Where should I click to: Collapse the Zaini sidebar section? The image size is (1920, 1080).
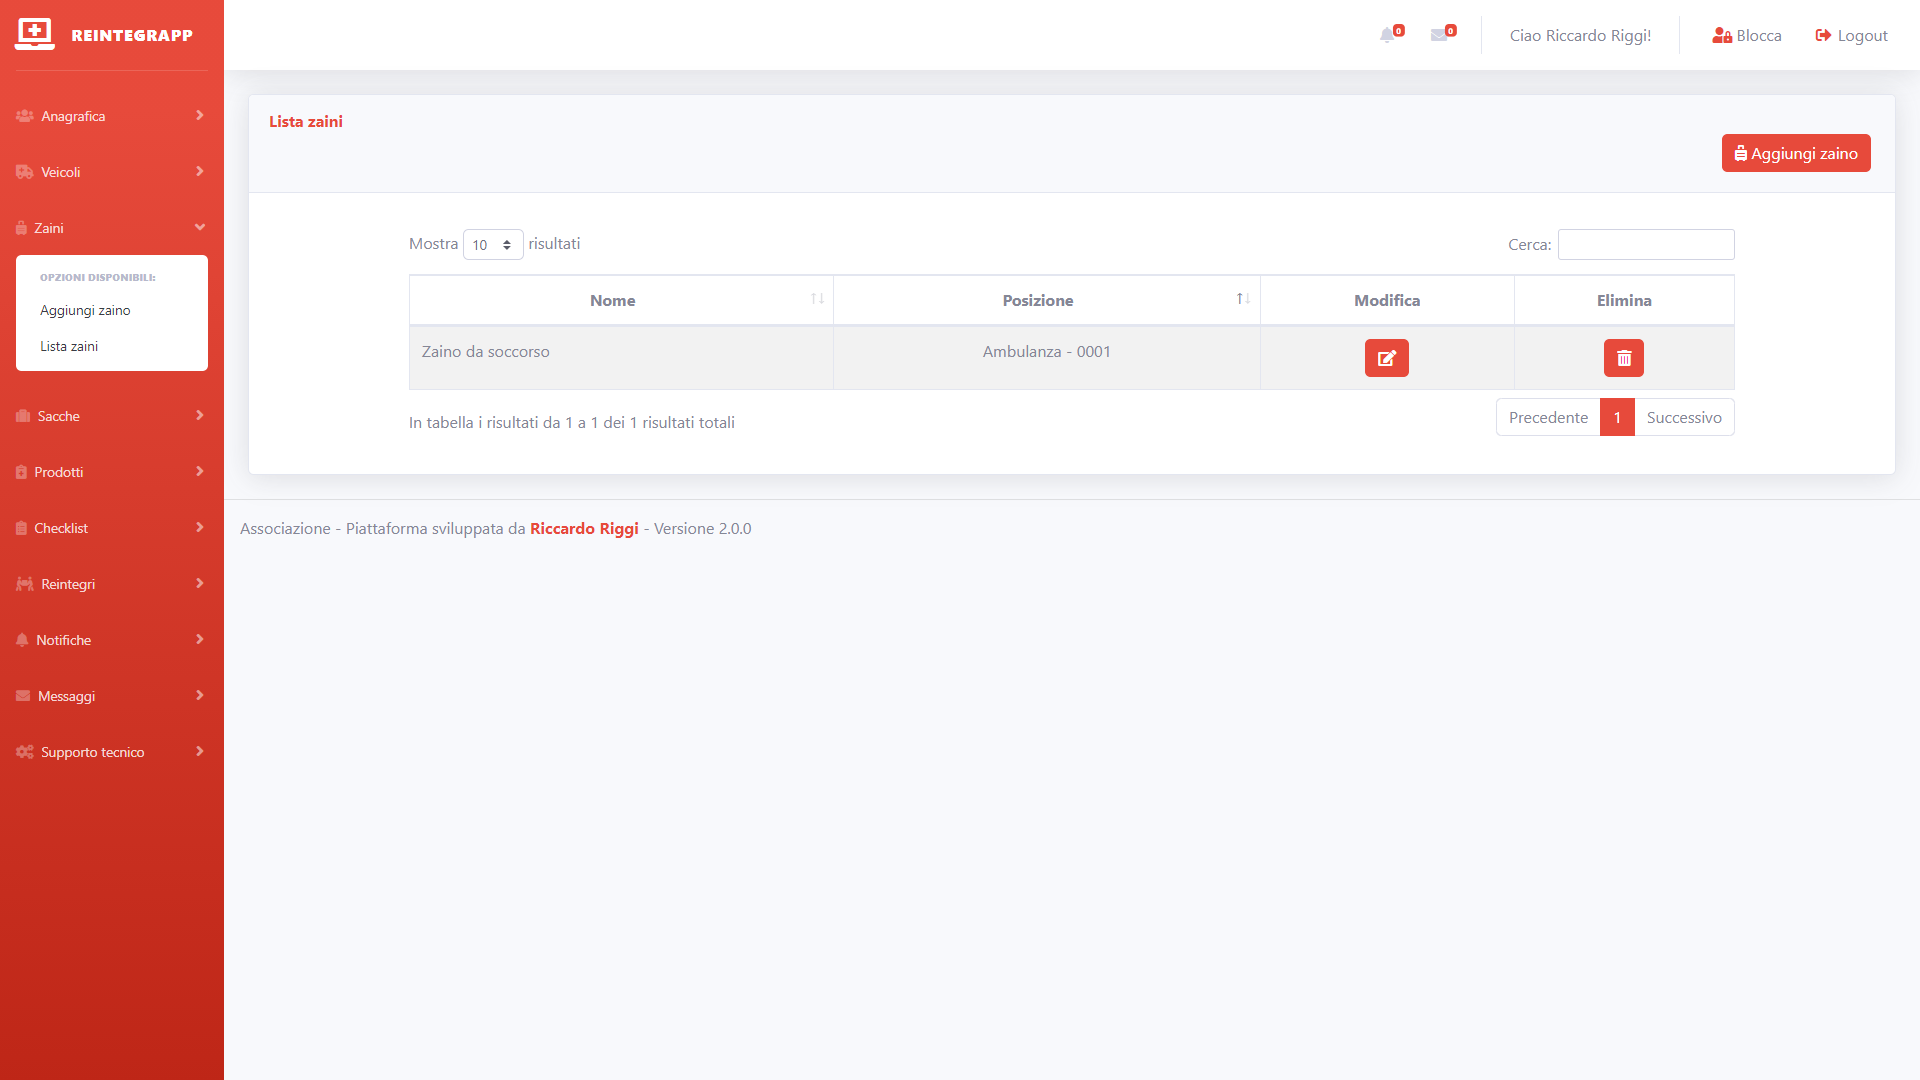111,228
